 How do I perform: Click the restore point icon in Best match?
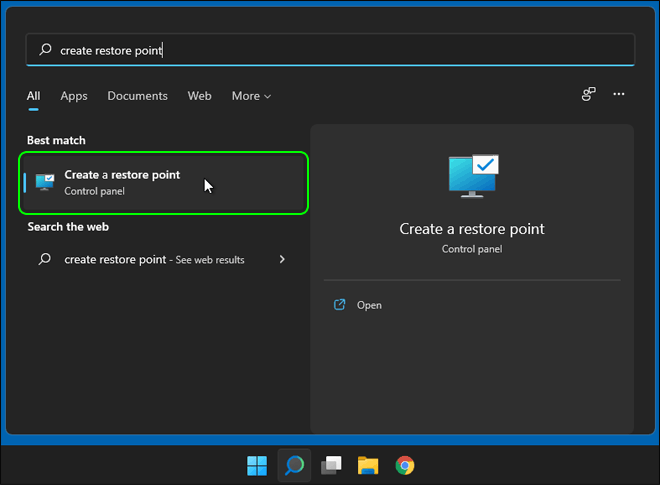[45, 182]
